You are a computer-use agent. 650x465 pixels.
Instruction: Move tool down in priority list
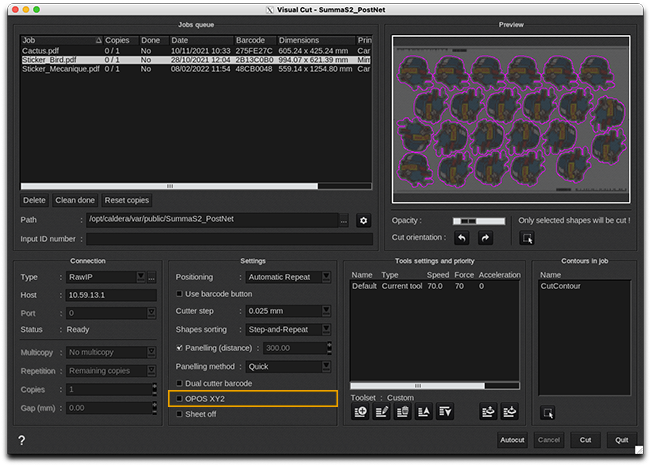444,411
